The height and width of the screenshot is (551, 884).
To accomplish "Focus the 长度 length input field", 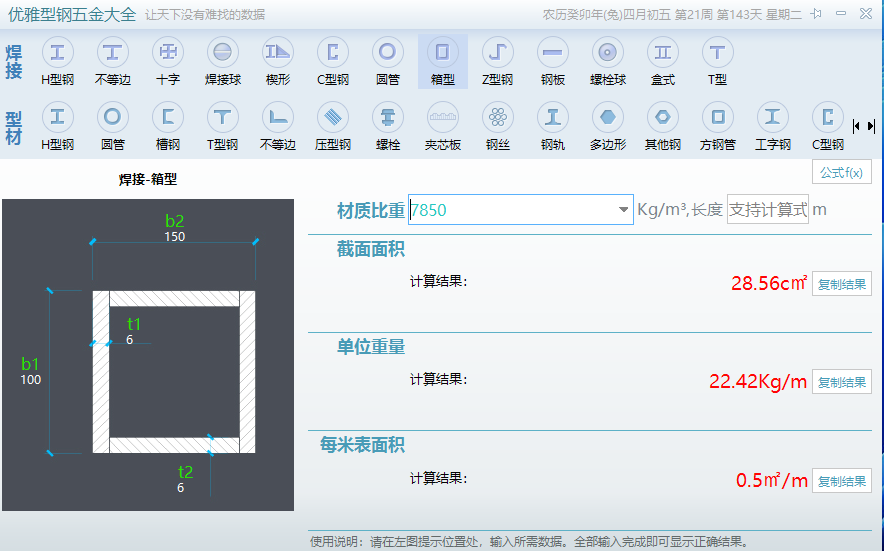I will click(x=768, y=209).
